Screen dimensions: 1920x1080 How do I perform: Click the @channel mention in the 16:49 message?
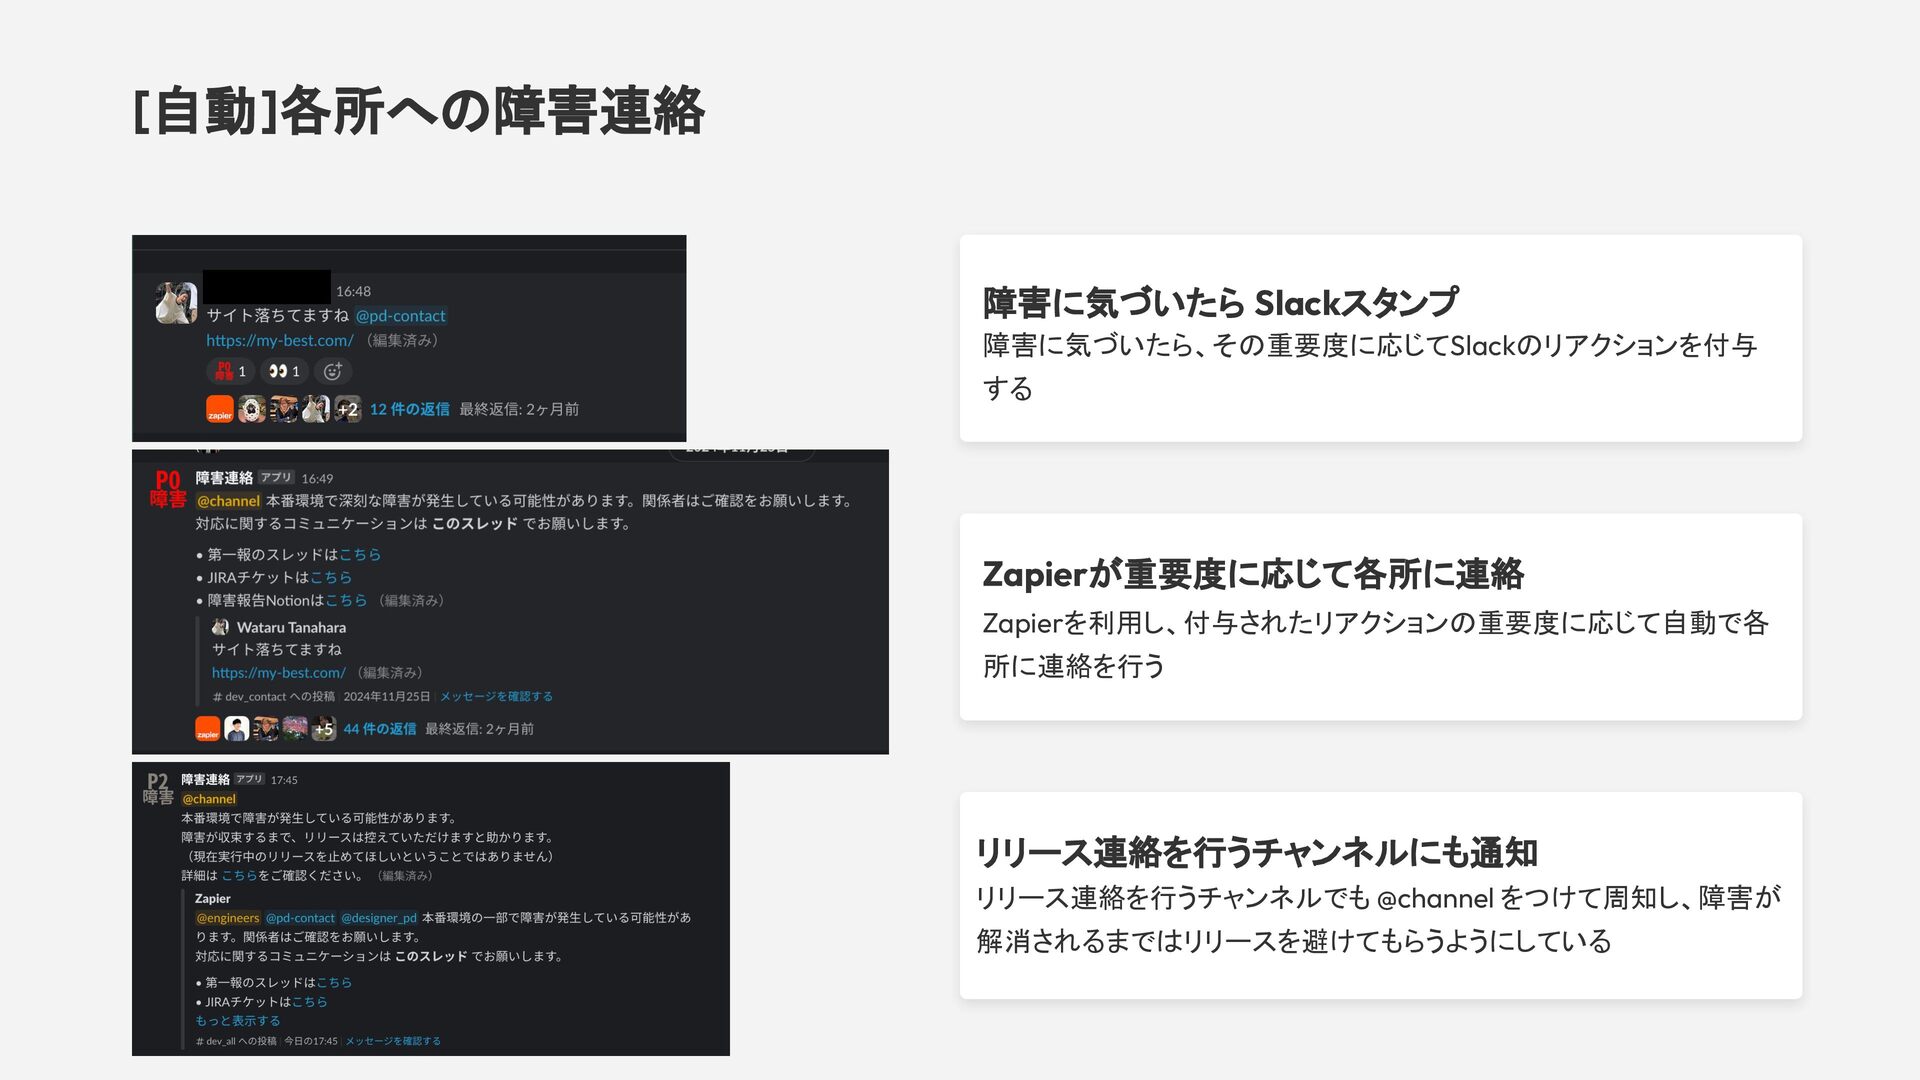click(x=228, y=501)
